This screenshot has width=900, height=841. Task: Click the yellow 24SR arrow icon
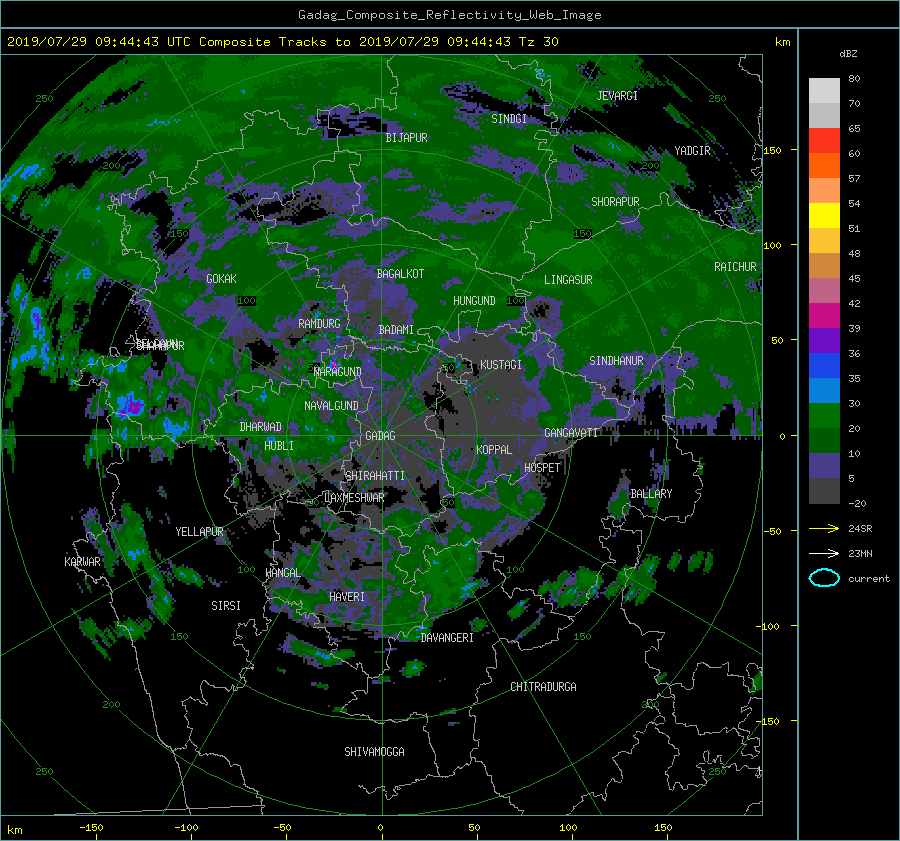(x=824, y=528)
